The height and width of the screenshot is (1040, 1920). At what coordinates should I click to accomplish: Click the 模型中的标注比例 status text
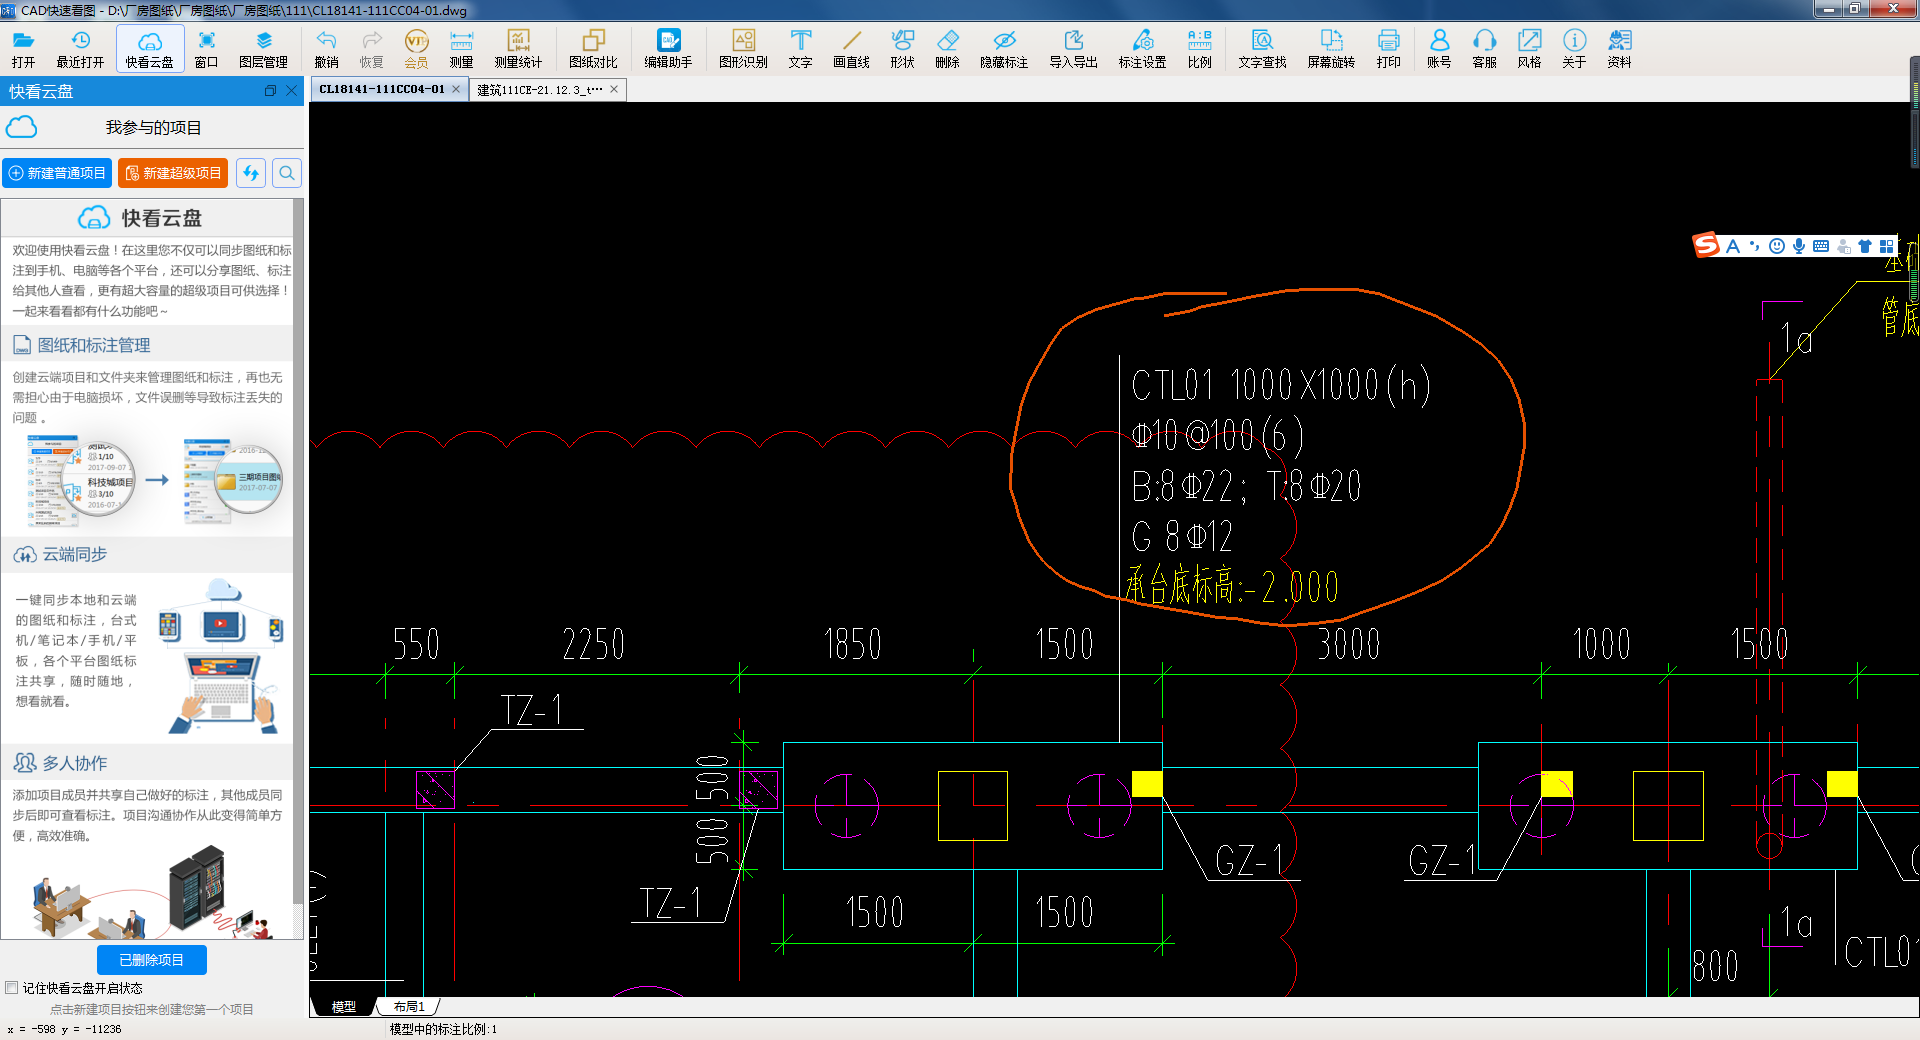[443, 1029]
